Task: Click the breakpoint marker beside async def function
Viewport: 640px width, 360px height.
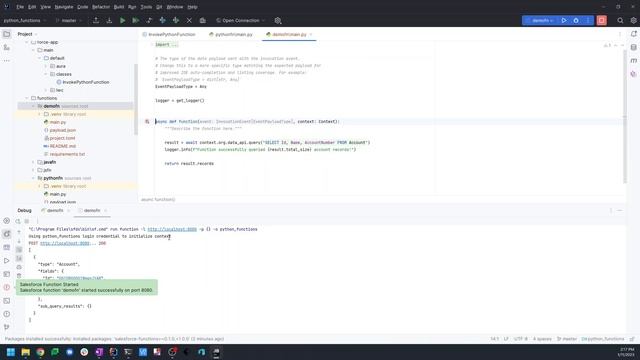Action: coord(147,122)
